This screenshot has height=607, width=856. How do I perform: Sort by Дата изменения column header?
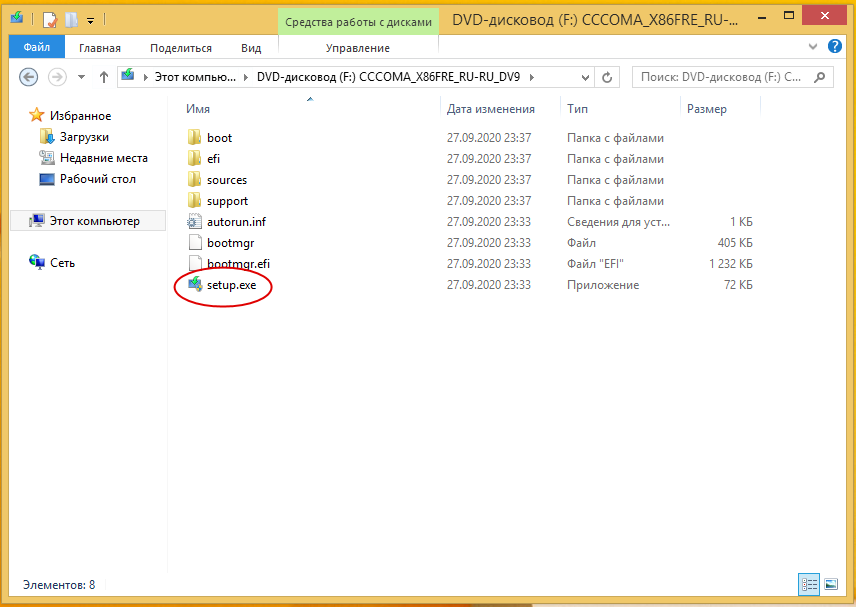490,109
